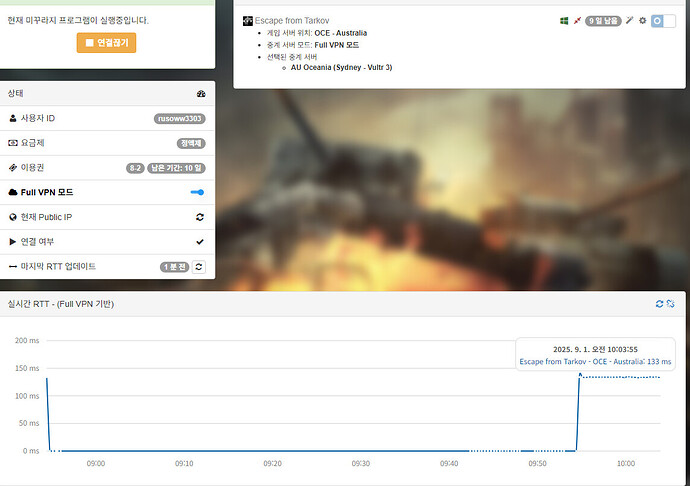Click the money icon beside 요금제

tap(13, 143)
